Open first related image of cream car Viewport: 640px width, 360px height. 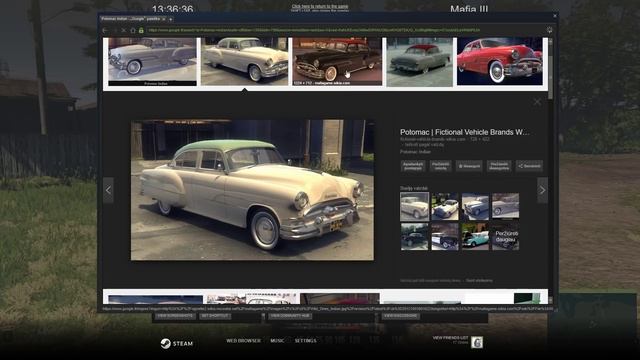[414, 207]
